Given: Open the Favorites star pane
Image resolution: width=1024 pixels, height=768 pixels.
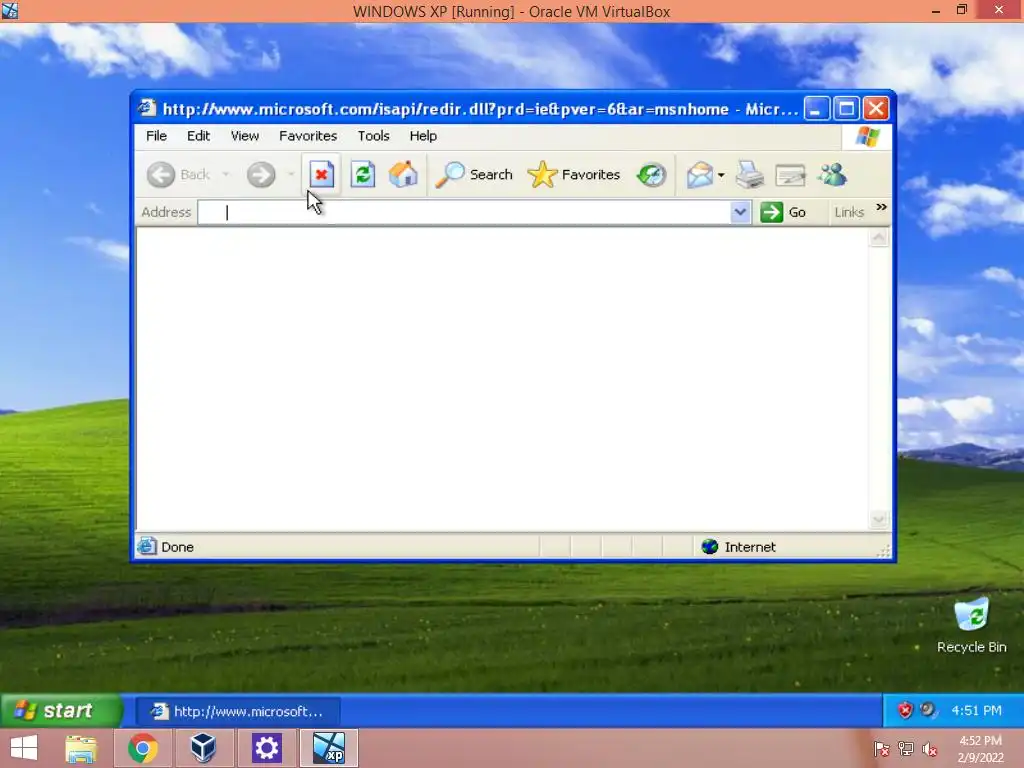Looking at the screenshot, I should tap(573, 174).
